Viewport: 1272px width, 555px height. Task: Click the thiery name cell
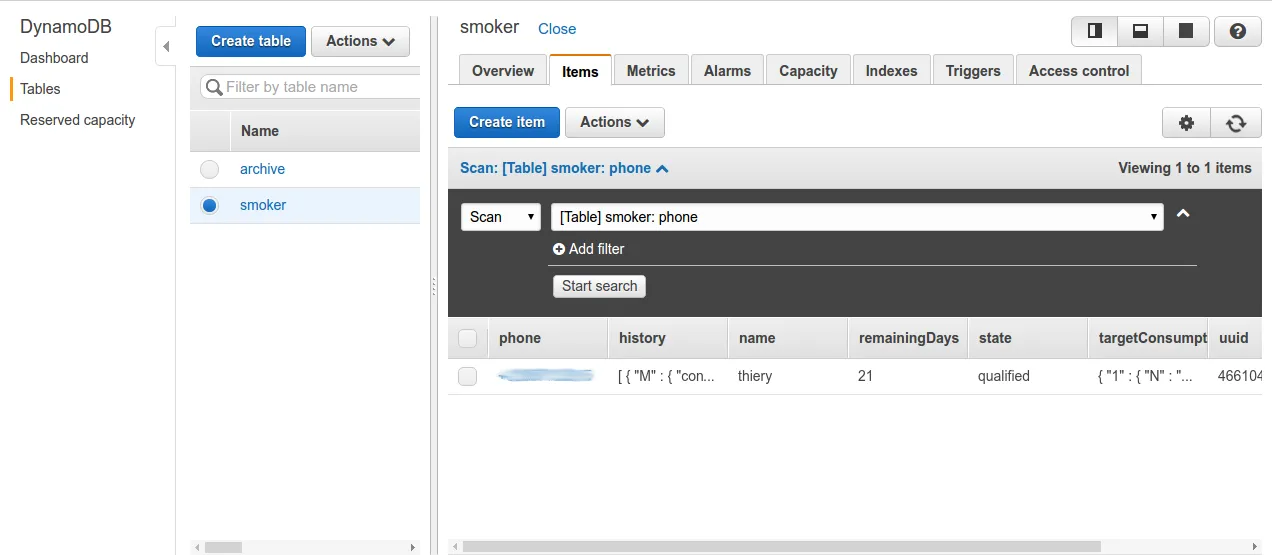pos(755,376)
